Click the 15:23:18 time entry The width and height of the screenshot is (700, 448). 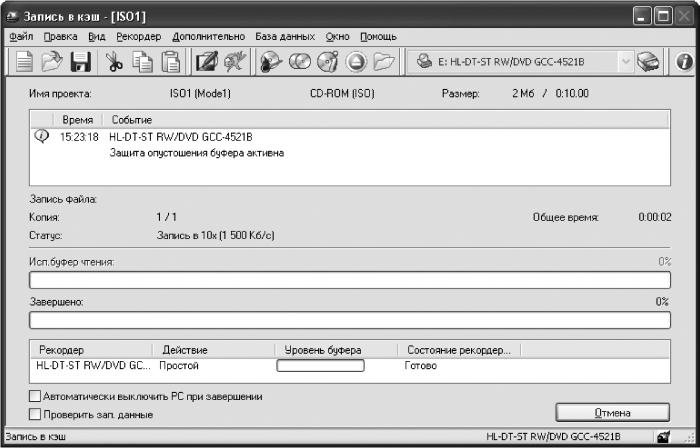79,137
